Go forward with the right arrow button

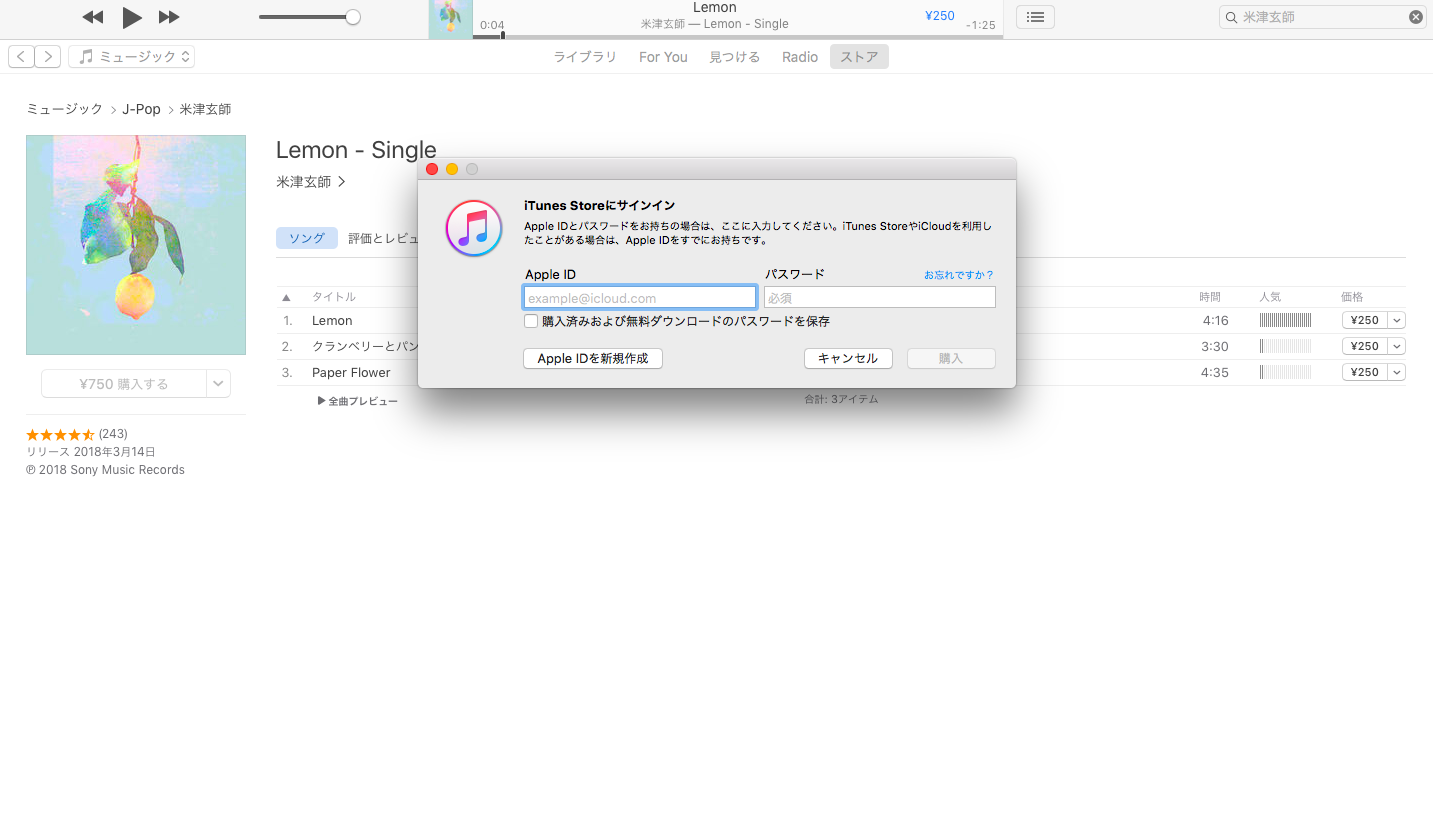(48, 57)
